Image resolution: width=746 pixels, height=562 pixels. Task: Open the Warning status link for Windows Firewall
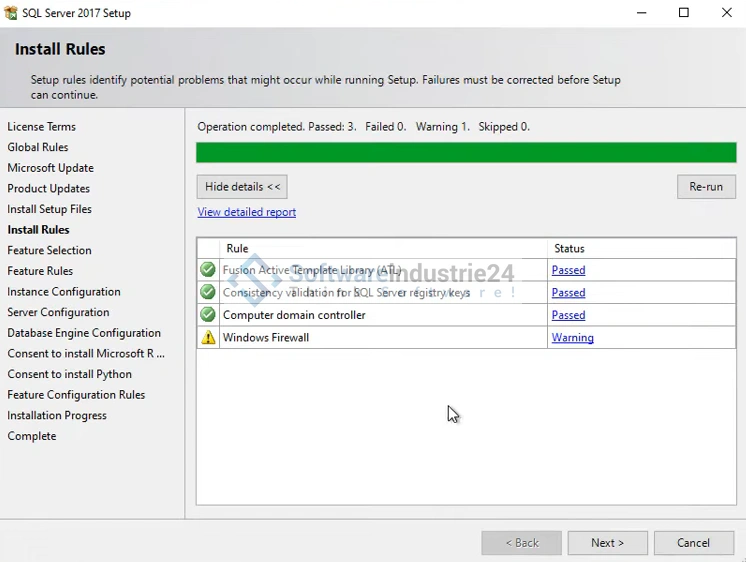pos(572,338)
